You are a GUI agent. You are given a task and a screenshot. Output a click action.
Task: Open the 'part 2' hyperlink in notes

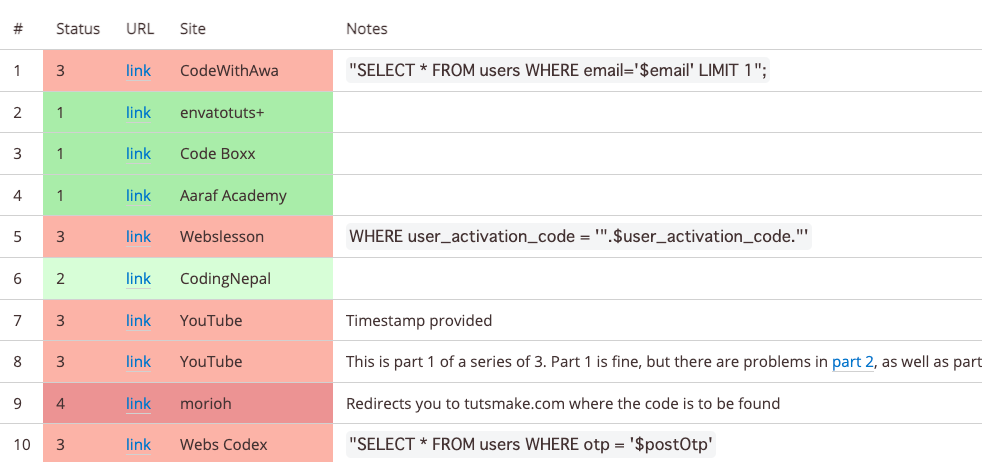pyautogui.click(x=852, y=362)
